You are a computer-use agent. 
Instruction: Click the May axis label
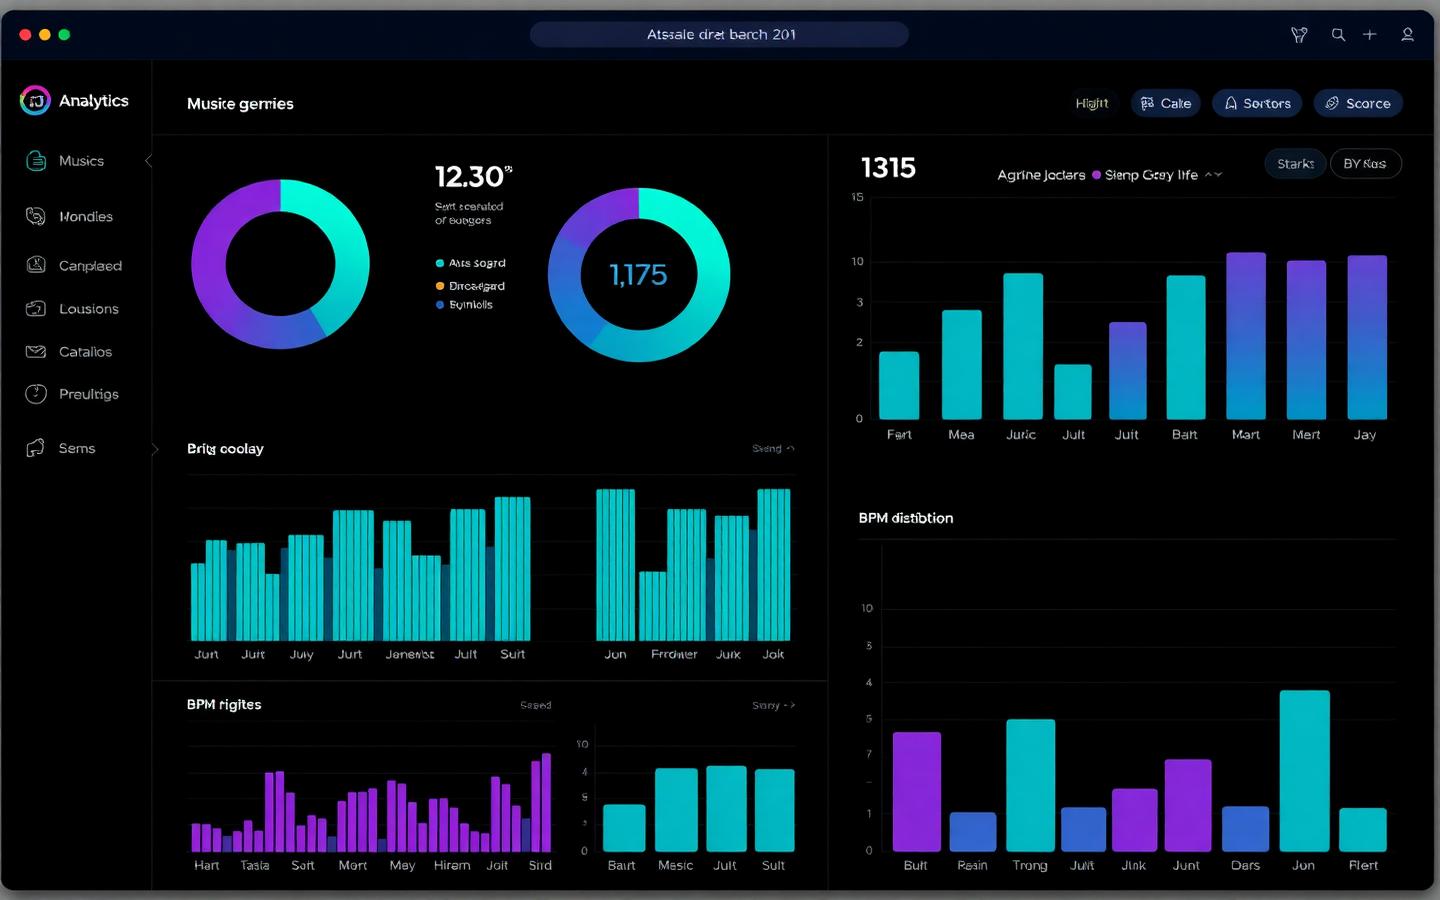(x=402, y=866)
